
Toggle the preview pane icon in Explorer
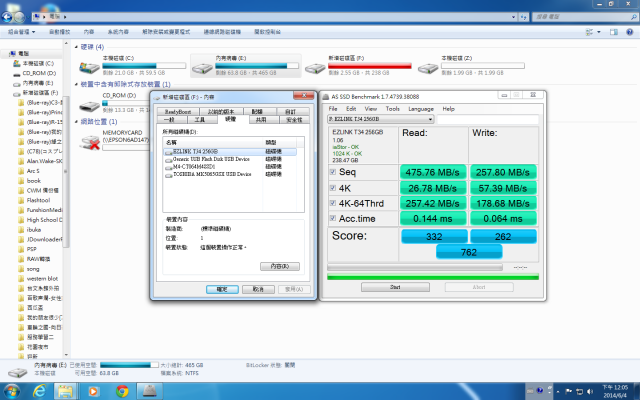(613, 32)
